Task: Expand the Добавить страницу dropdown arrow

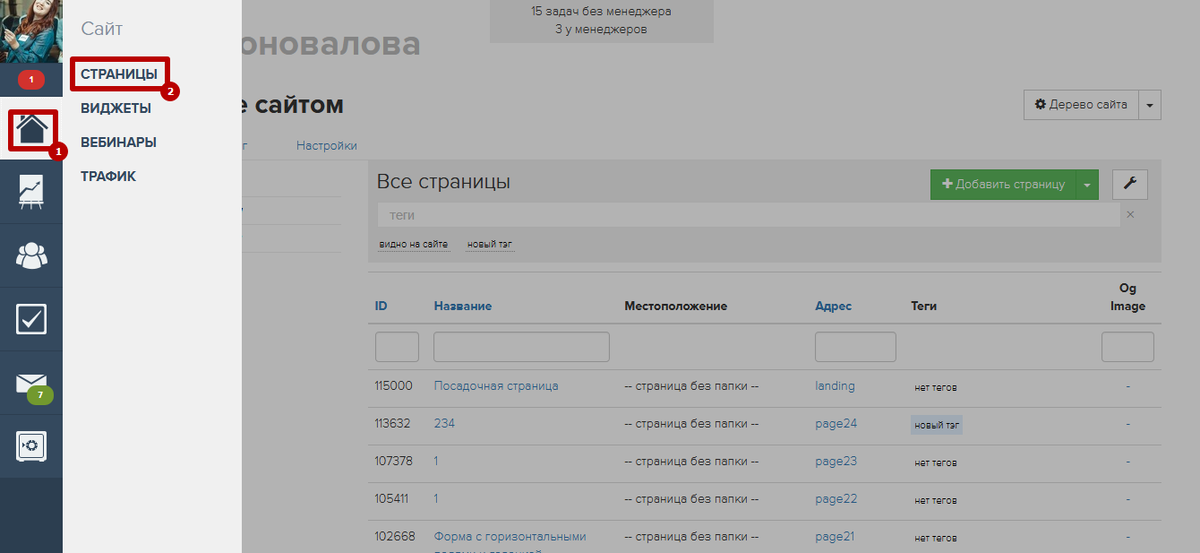Action: (x=1087, y=184)
